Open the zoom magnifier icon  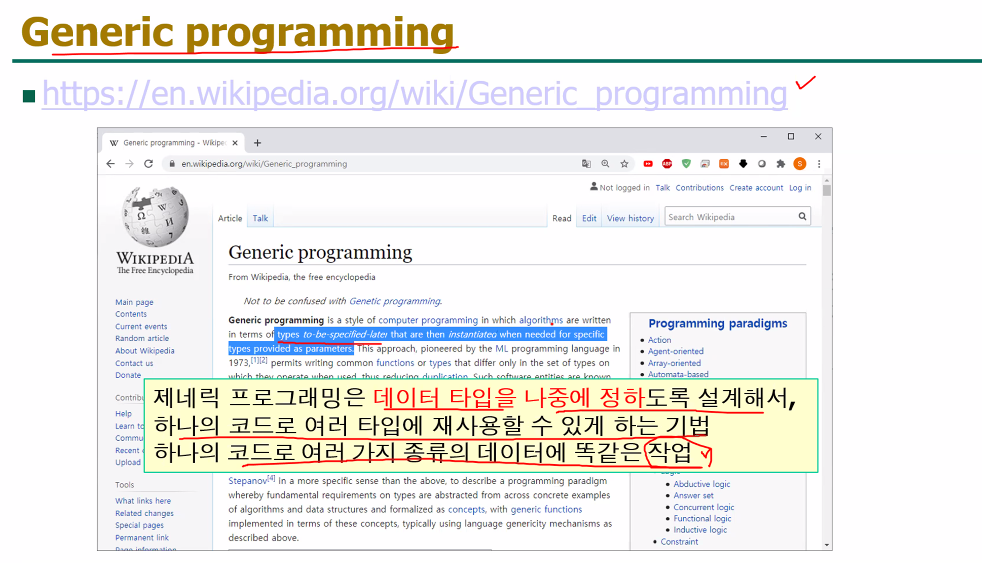pyautogui.click(x=605, y=163)
